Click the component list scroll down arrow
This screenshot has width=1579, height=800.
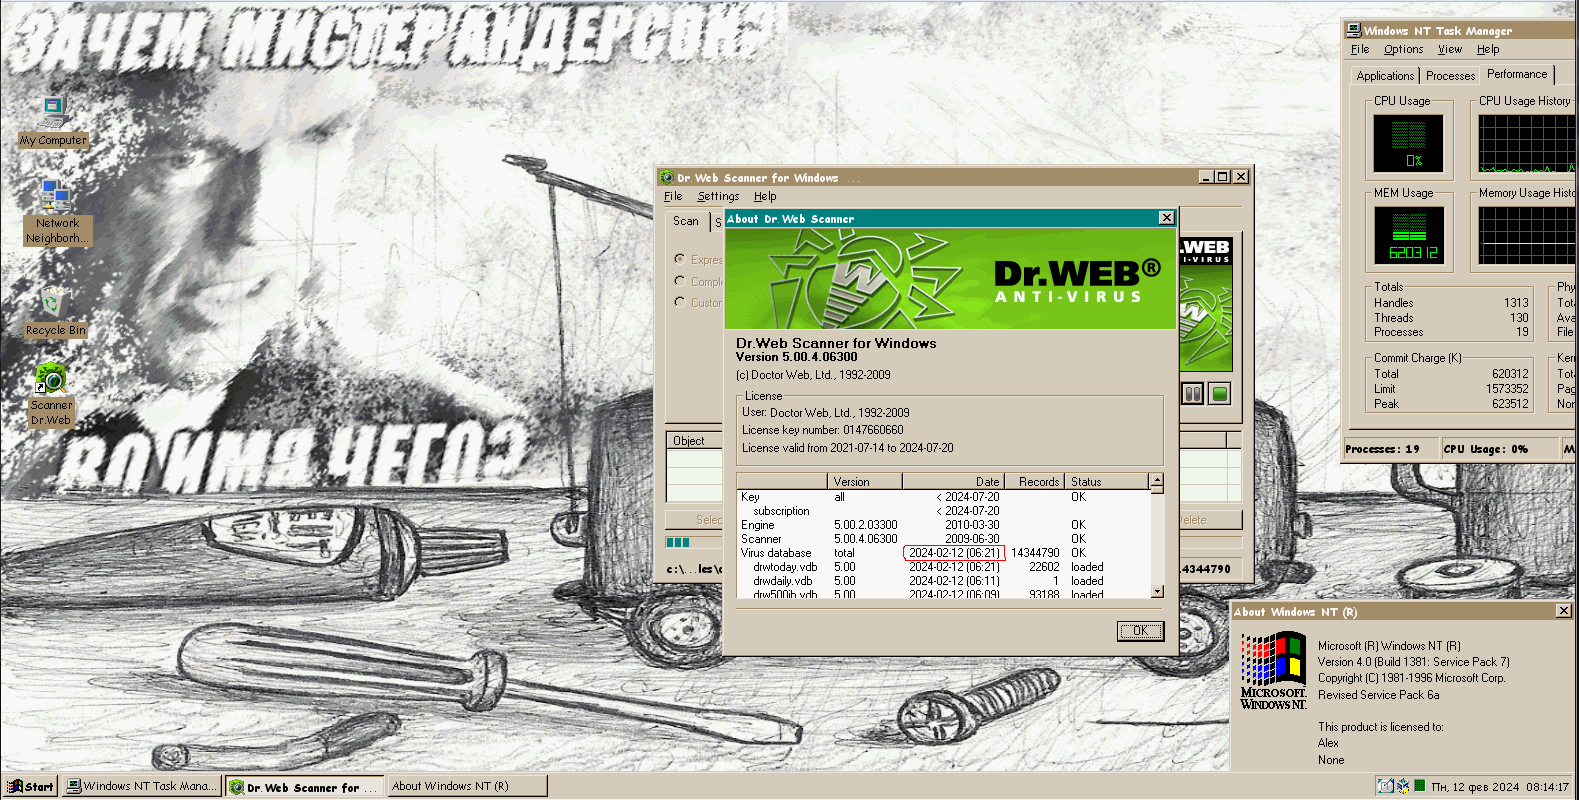tap(1157, 591)
